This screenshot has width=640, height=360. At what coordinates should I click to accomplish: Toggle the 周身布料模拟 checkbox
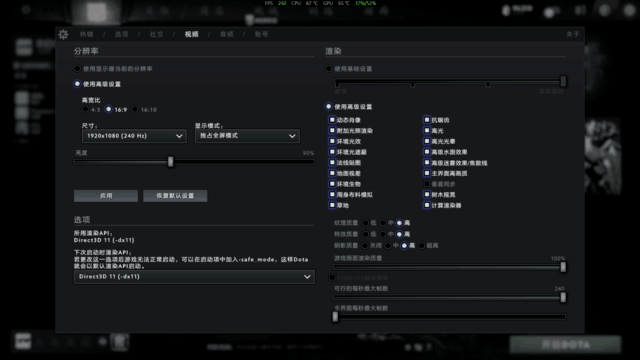point(332,194)
